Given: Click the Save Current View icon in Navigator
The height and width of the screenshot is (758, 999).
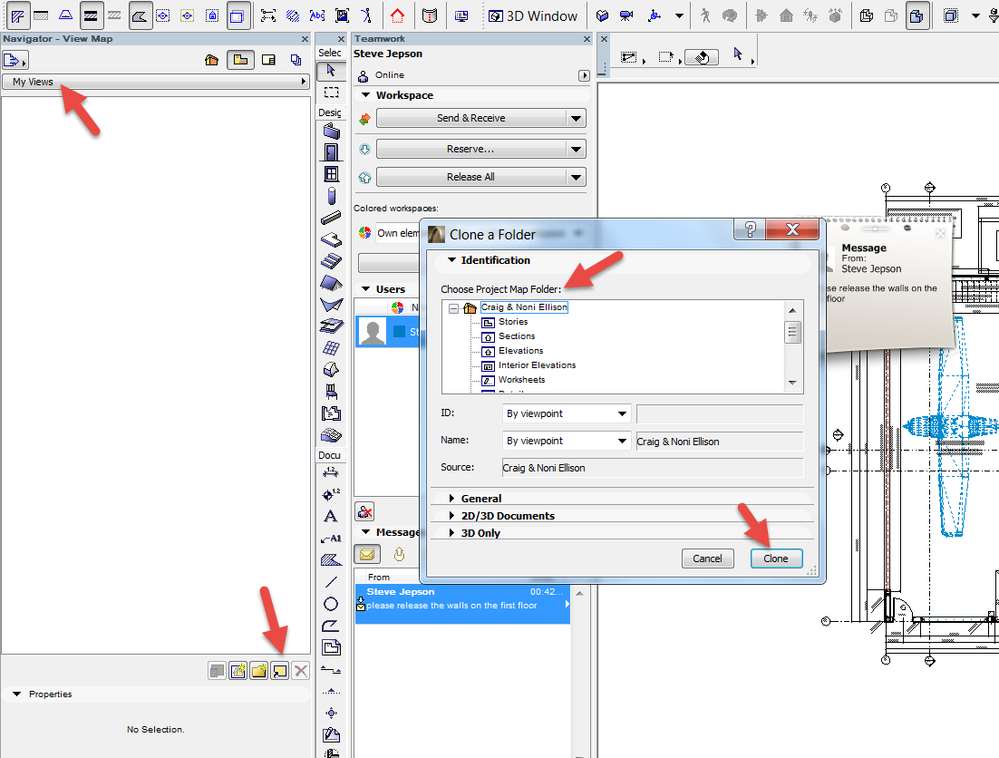Looking at the screenshot, I should tap(238, 671).
